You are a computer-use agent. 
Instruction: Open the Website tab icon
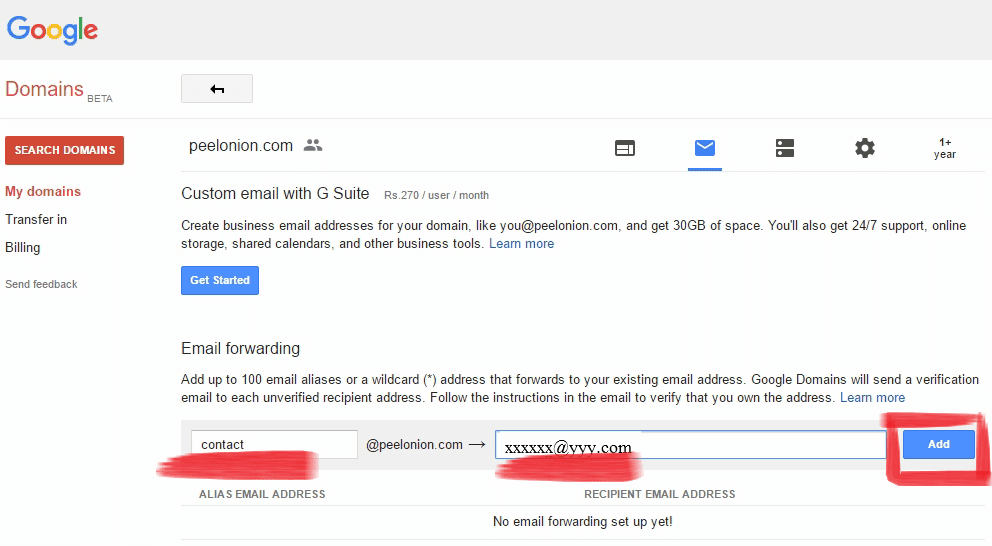pos(624,148)
